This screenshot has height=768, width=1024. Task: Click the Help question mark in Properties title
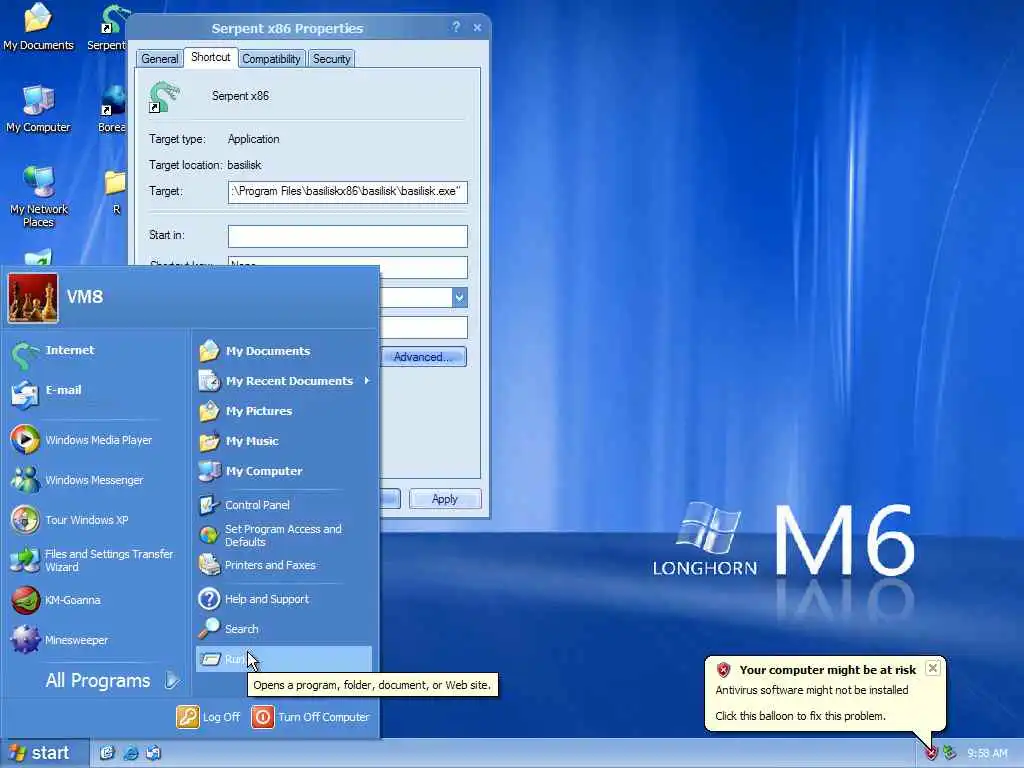[456, 27]
